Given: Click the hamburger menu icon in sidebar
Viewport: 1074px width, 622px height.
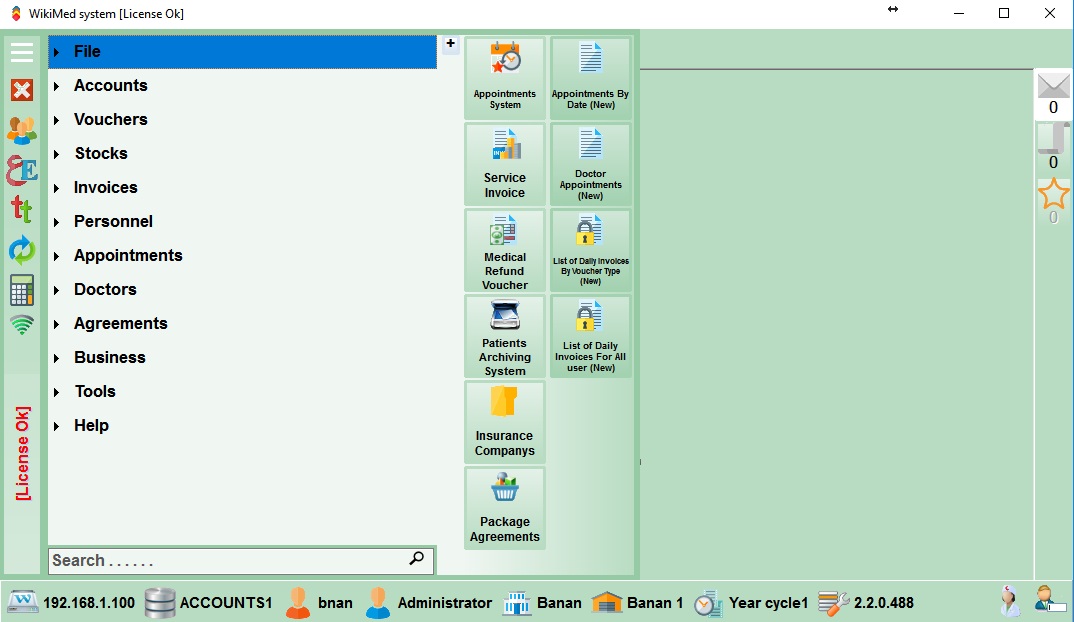Looking at the screenshot, I should pyautogui.click(x=22, y=52).
